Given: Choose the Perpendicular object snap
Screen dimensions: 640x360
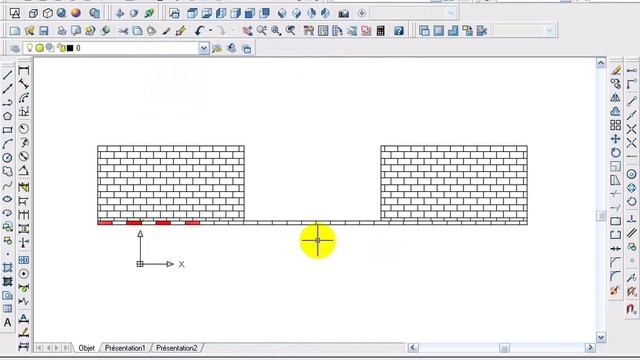Looking at the screenshot, I should [x=631, y=219].
